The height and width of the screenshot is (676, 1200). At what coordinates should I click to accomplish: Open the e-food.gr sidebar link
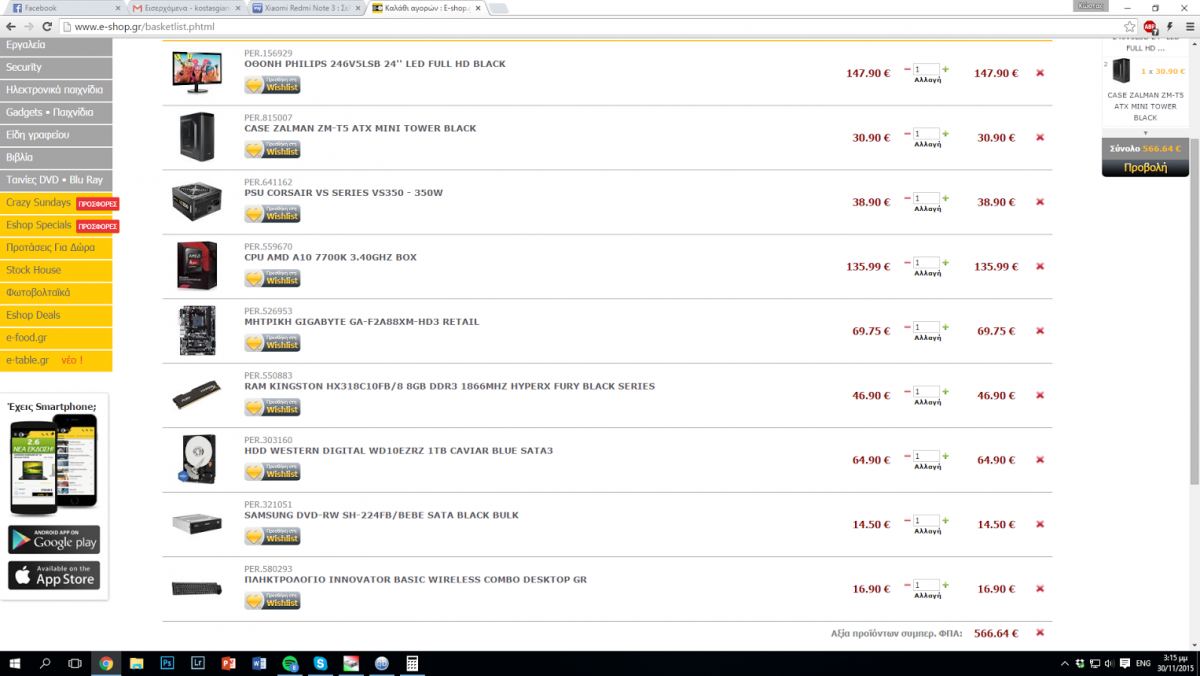pyautogui.click(x=56, y=338)
